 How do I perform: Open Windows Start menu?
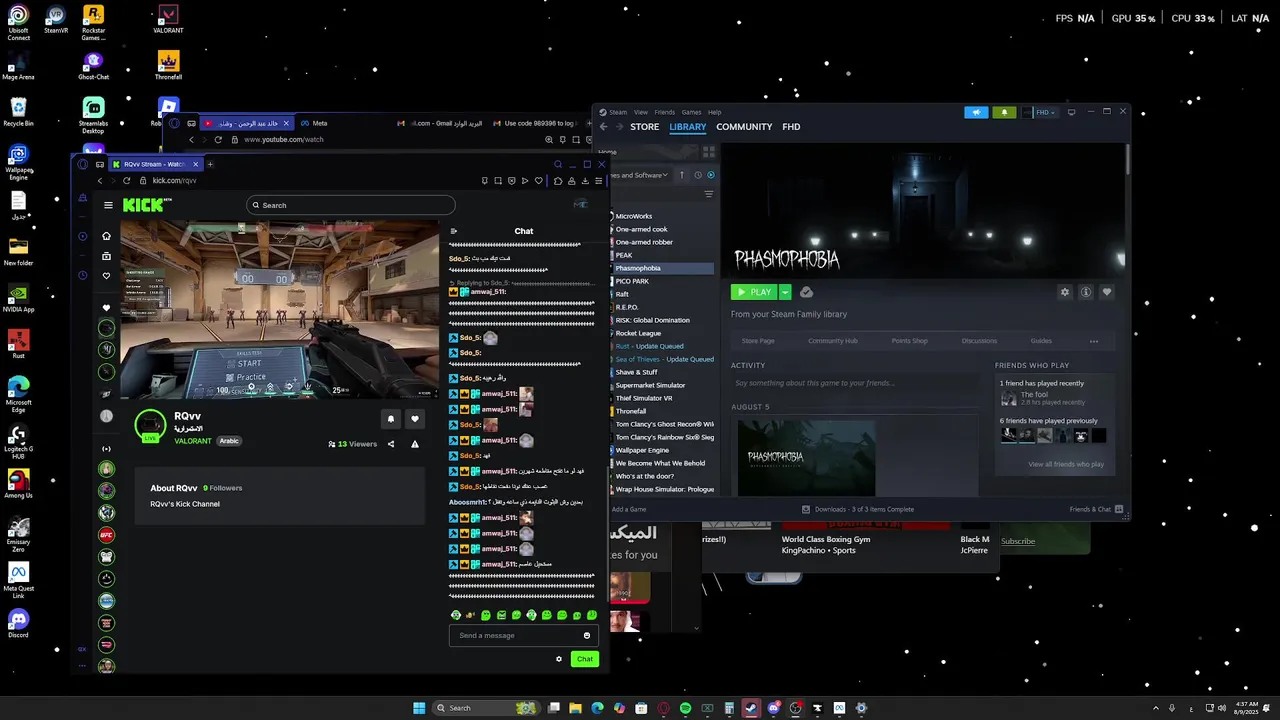[419, 708]
